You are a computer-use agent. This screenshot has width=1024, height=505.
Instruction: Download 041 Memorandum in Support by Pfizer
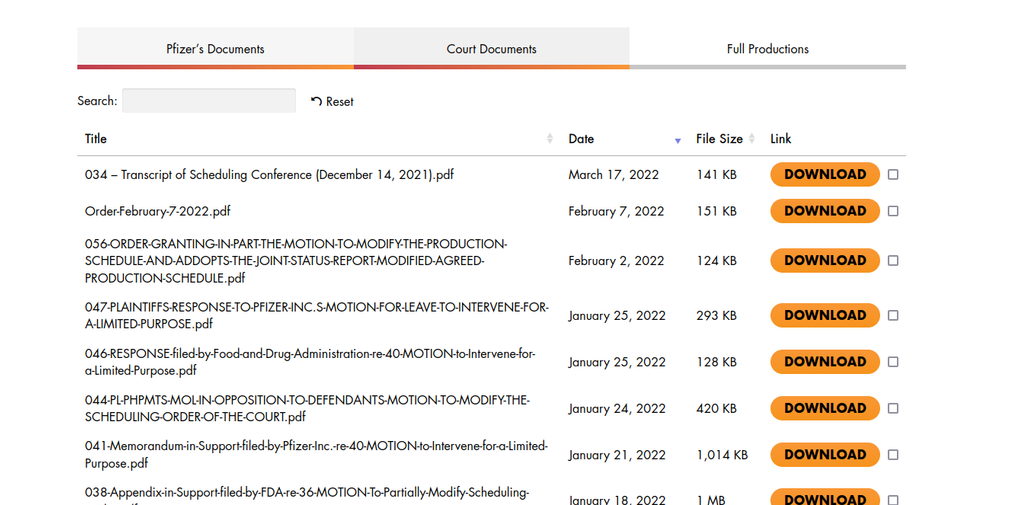click(x=824, y=455)
